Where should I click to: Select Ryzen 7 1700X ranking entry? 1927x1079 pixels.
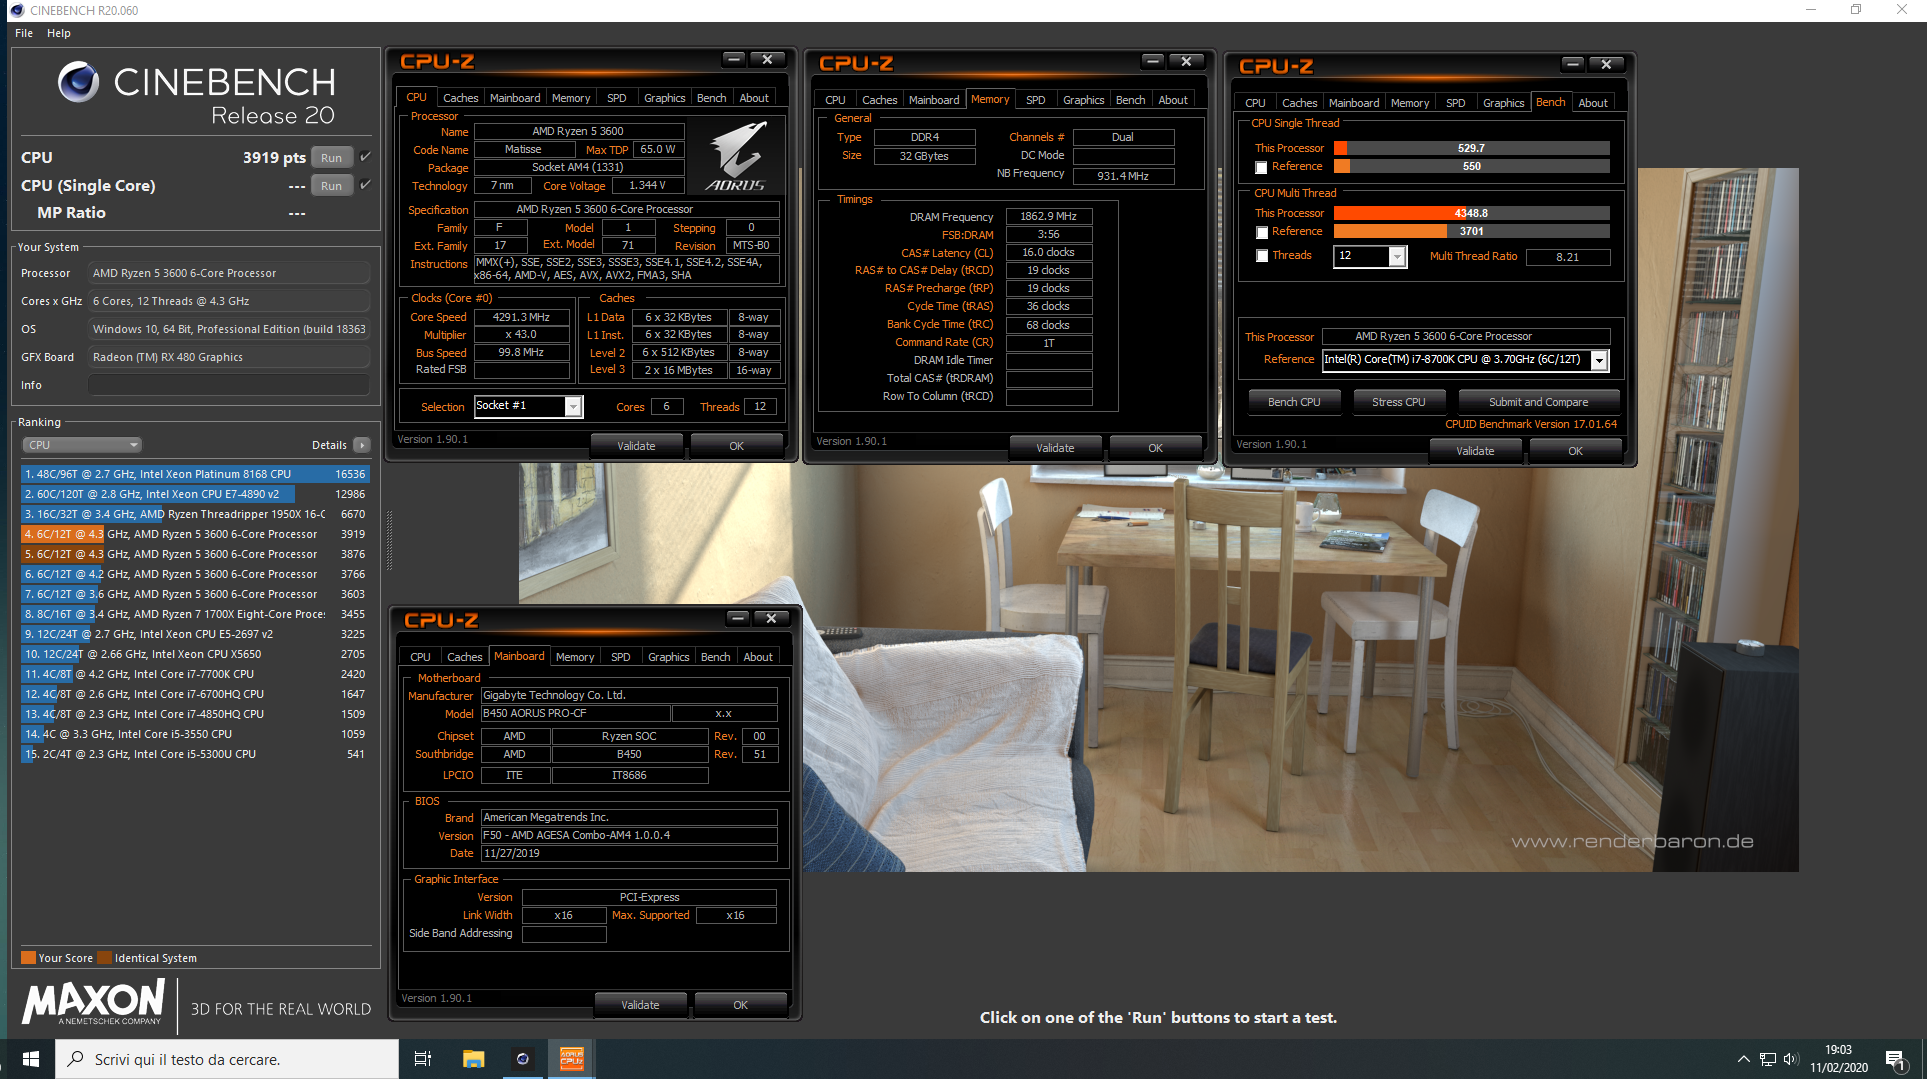pos(195,614)
